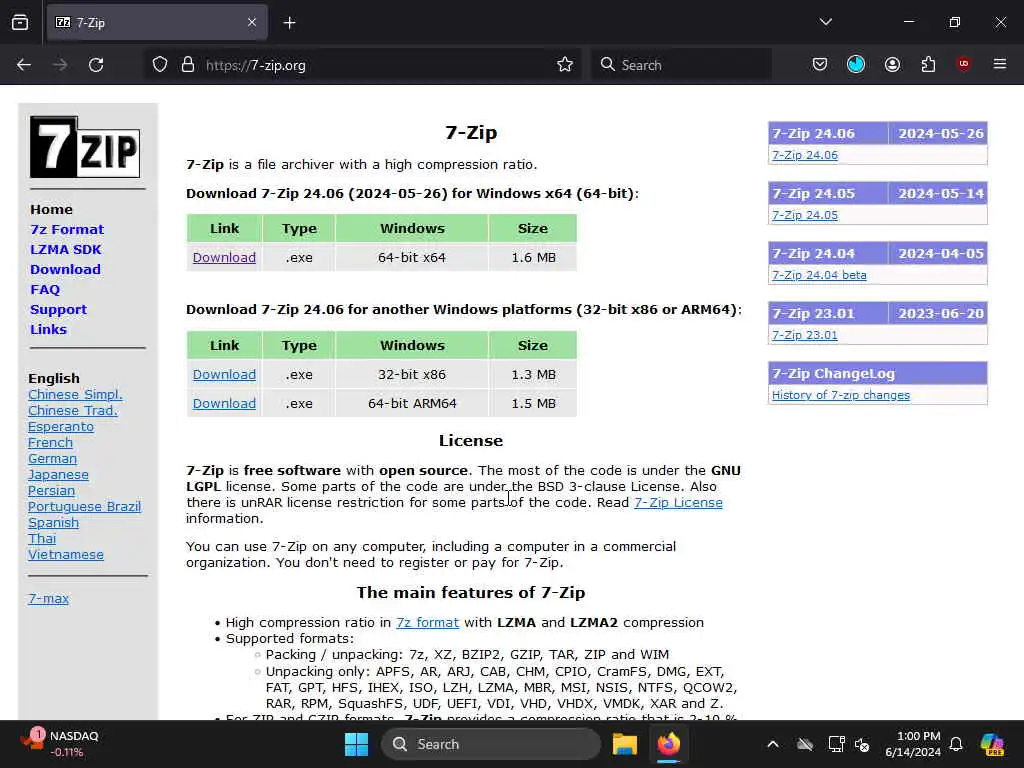Click the taskbar Search box

pyautogui.click(x=490, y=744)
